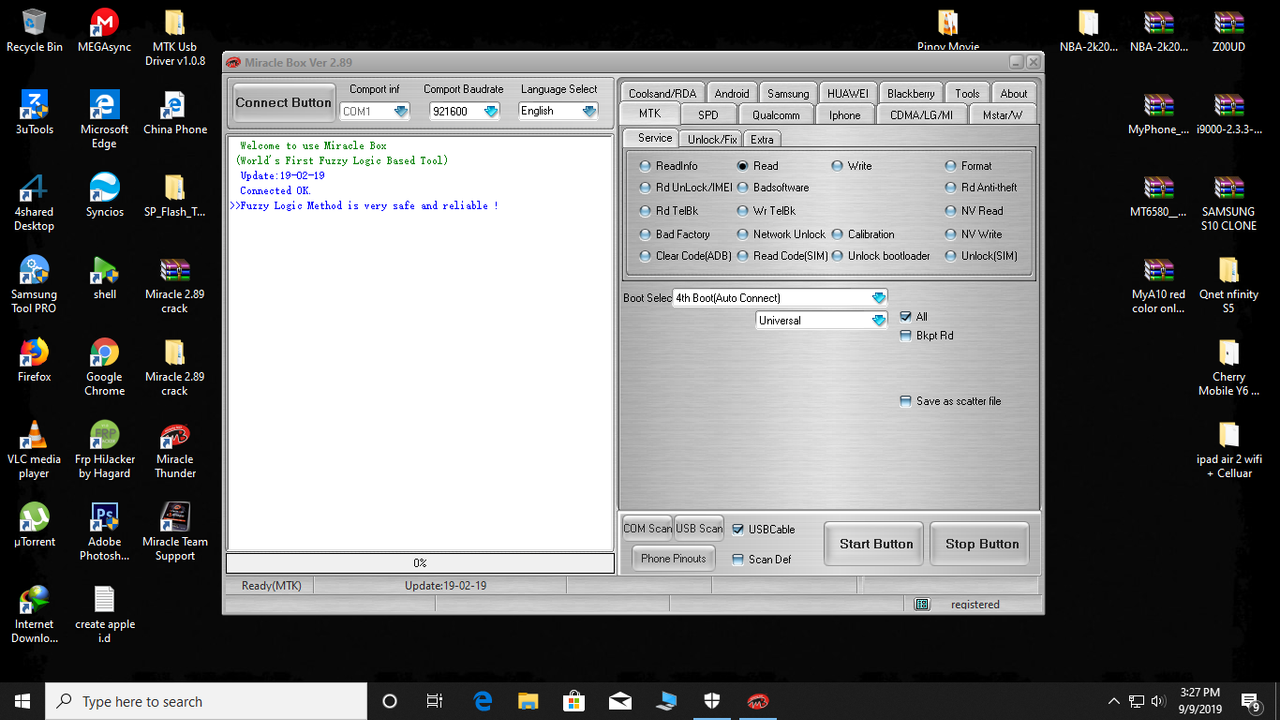Open the Cherry Mobile Y6 folder

[x=1228, y=368]
